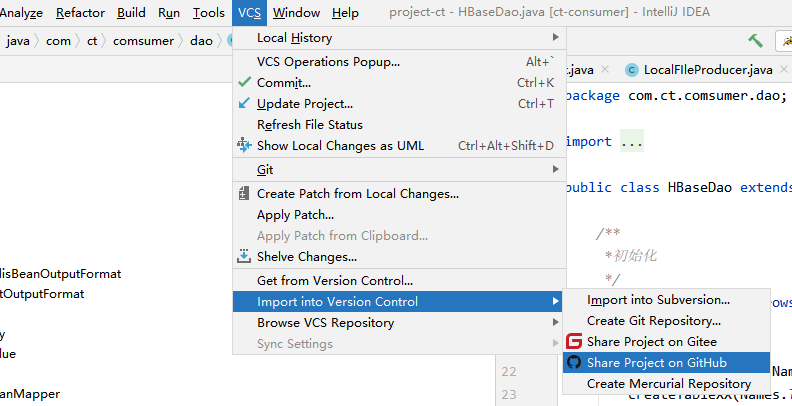
Task: Choose Get from Version Control...
Action: pyautogui.click(x=399, y=280)
